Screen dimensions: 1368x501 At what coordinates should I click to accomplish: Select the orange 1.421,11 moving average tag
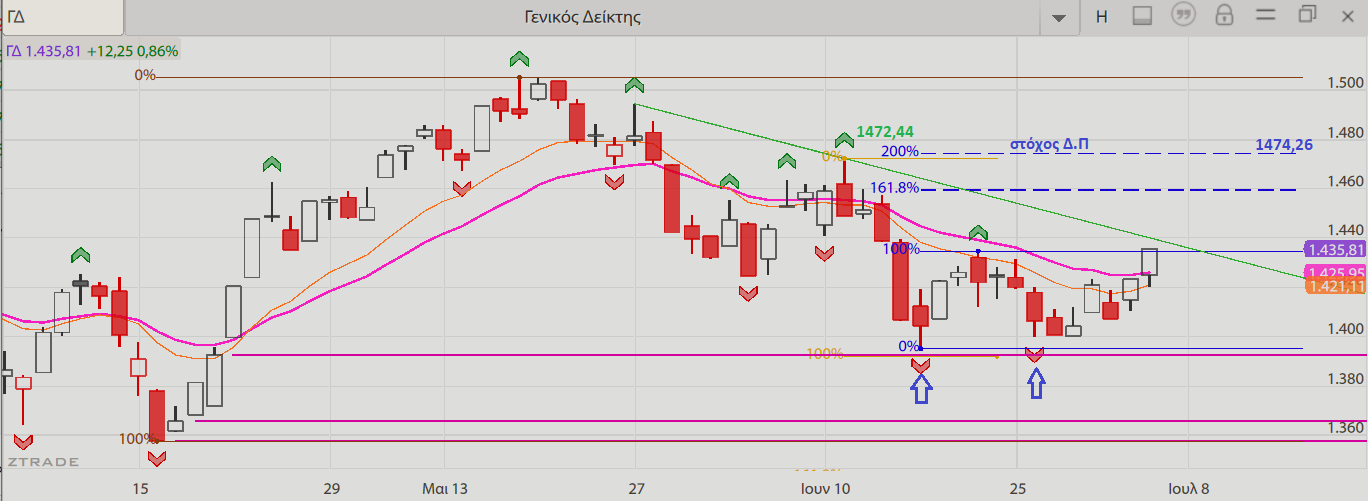(1335, 286)
